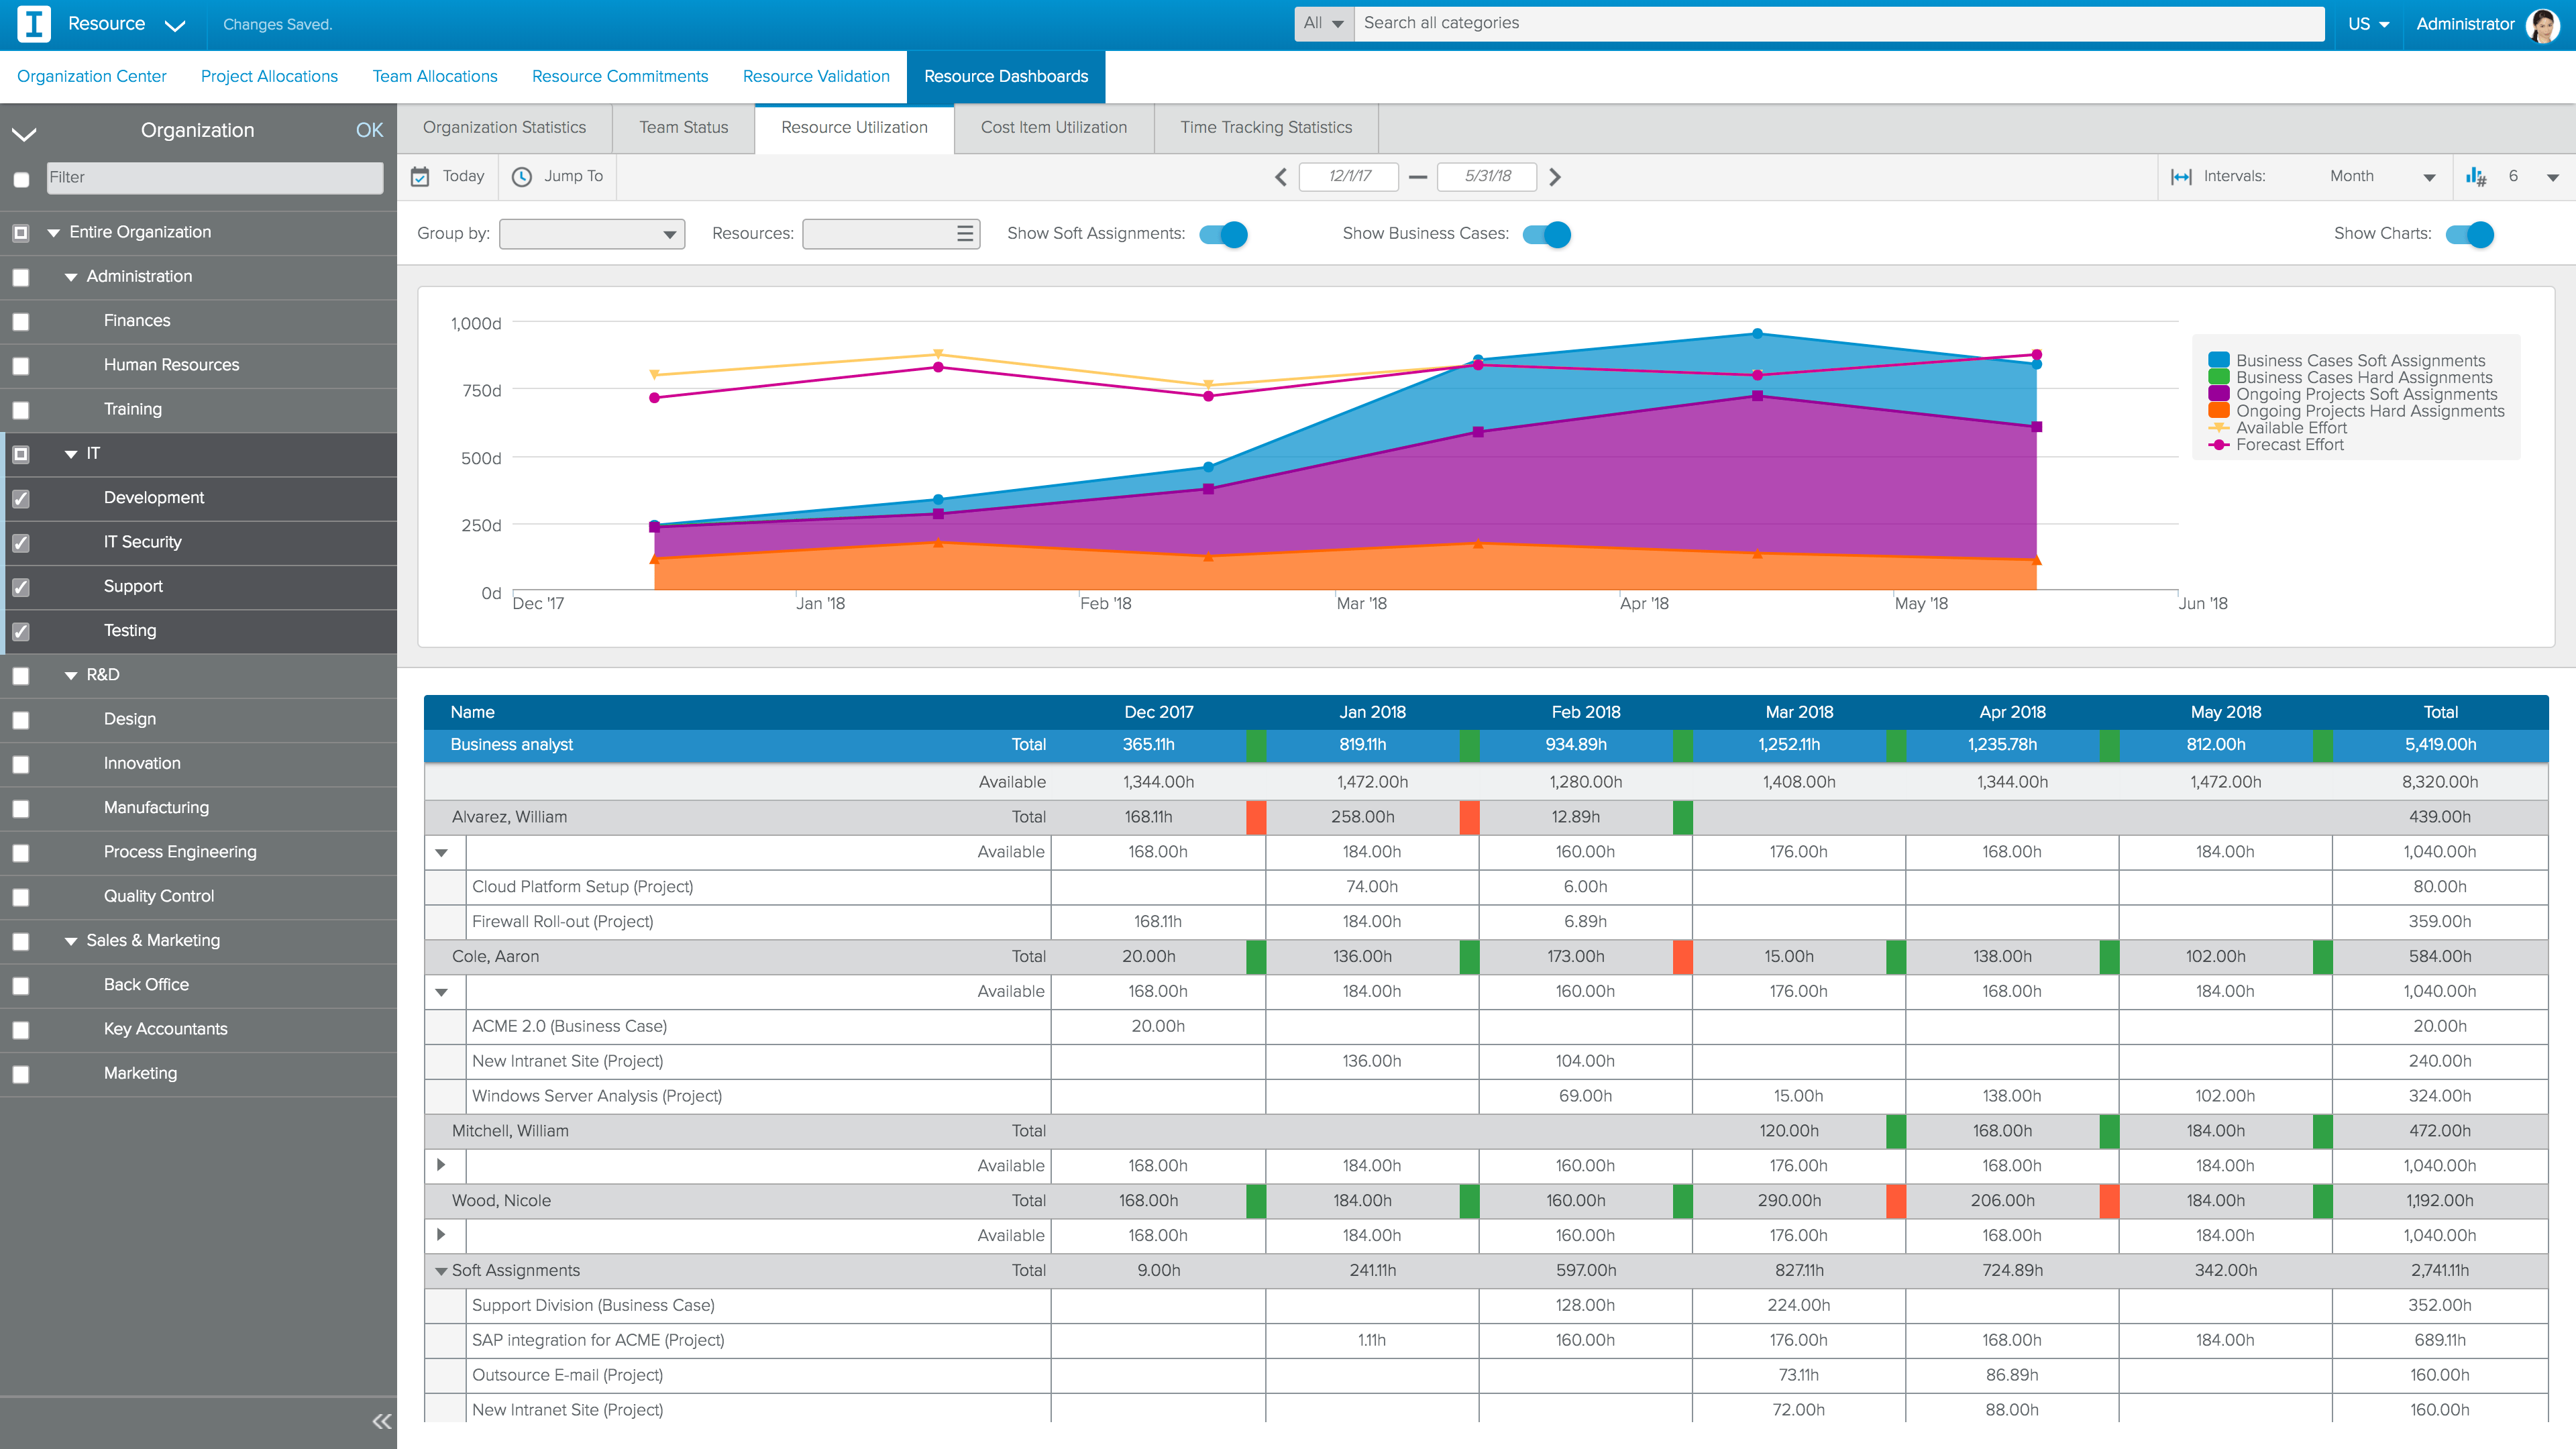Click the organization Filter input field

[x=214, y=177]
